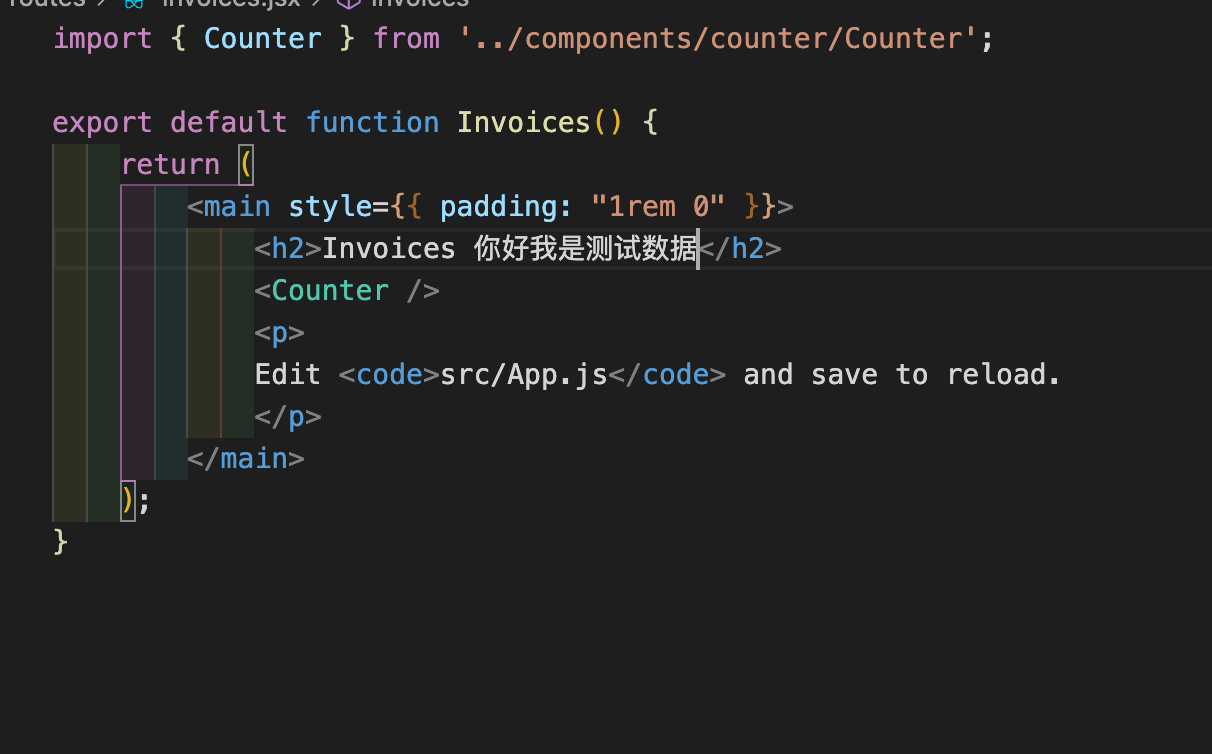Click the Counter JSX component tag
This screenshot has width=1212, height=754.
pos(330,291)
